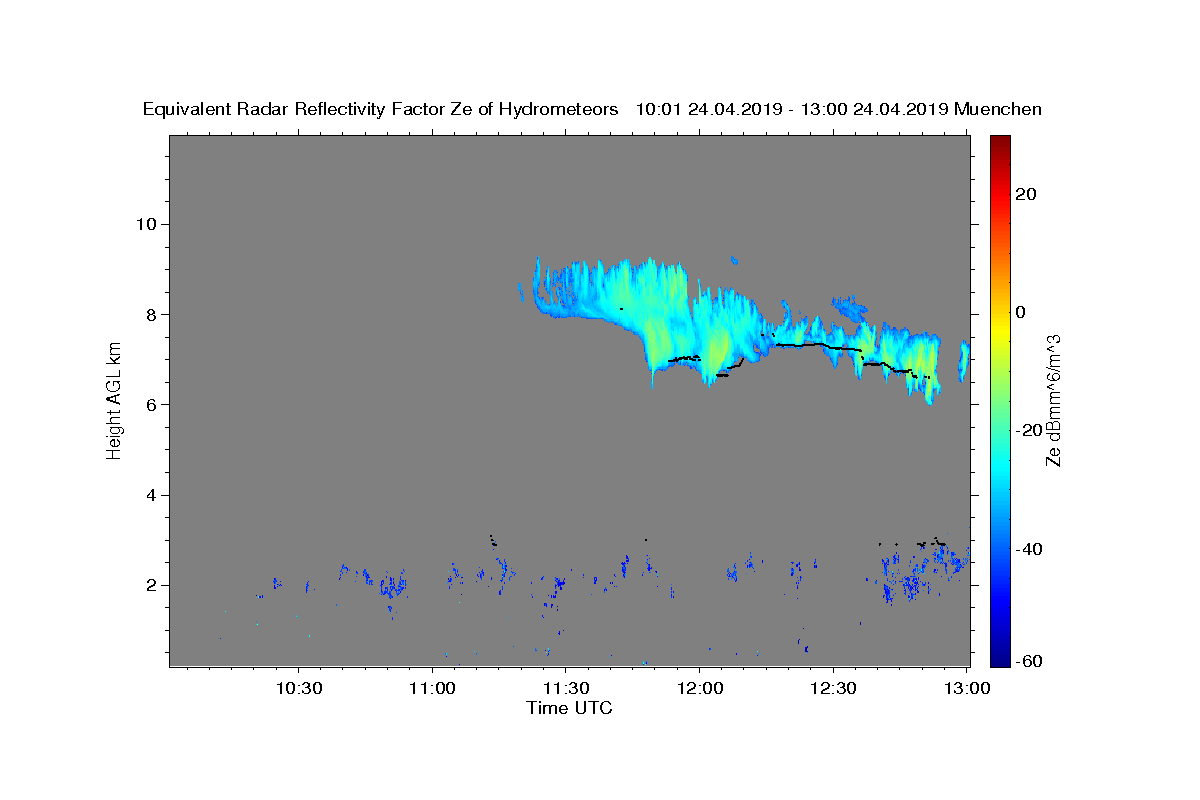This screenshot has height=800, width=1200.
Task: Click the height tick label 10
Action: coord(148,224)
